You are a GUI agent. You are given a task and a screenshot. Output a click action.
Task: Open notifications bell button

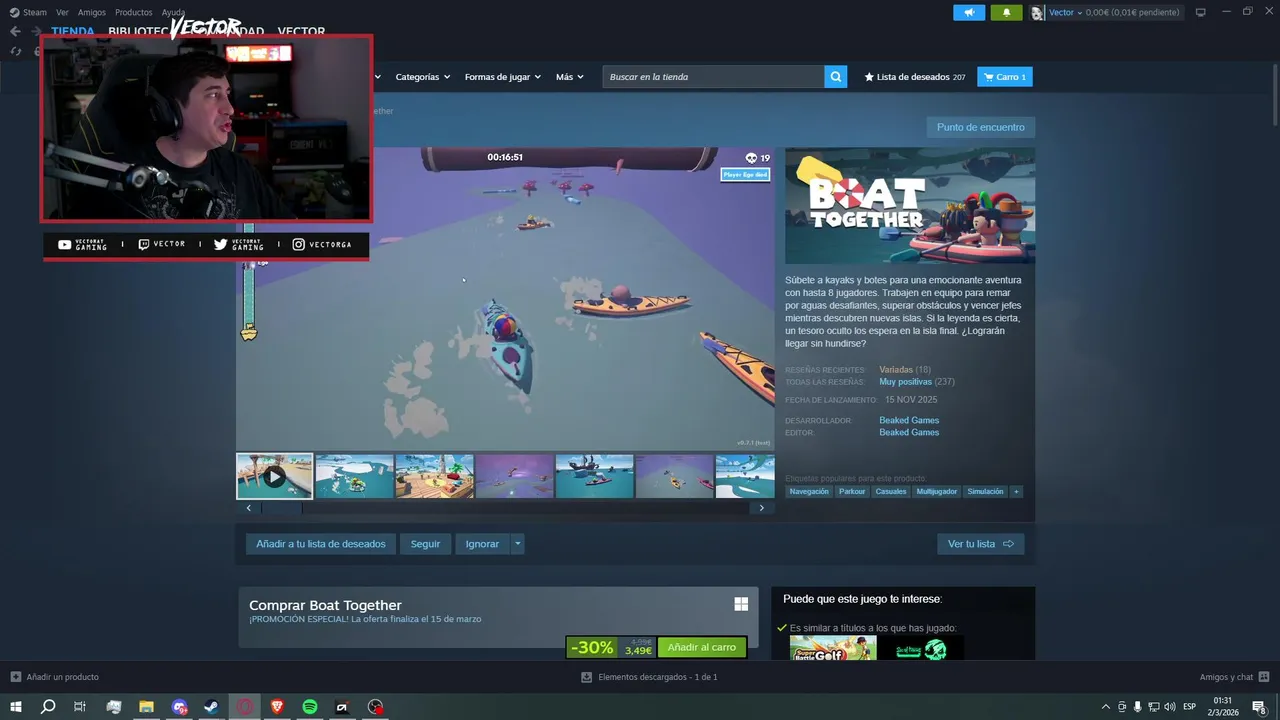click(1006, 12)
